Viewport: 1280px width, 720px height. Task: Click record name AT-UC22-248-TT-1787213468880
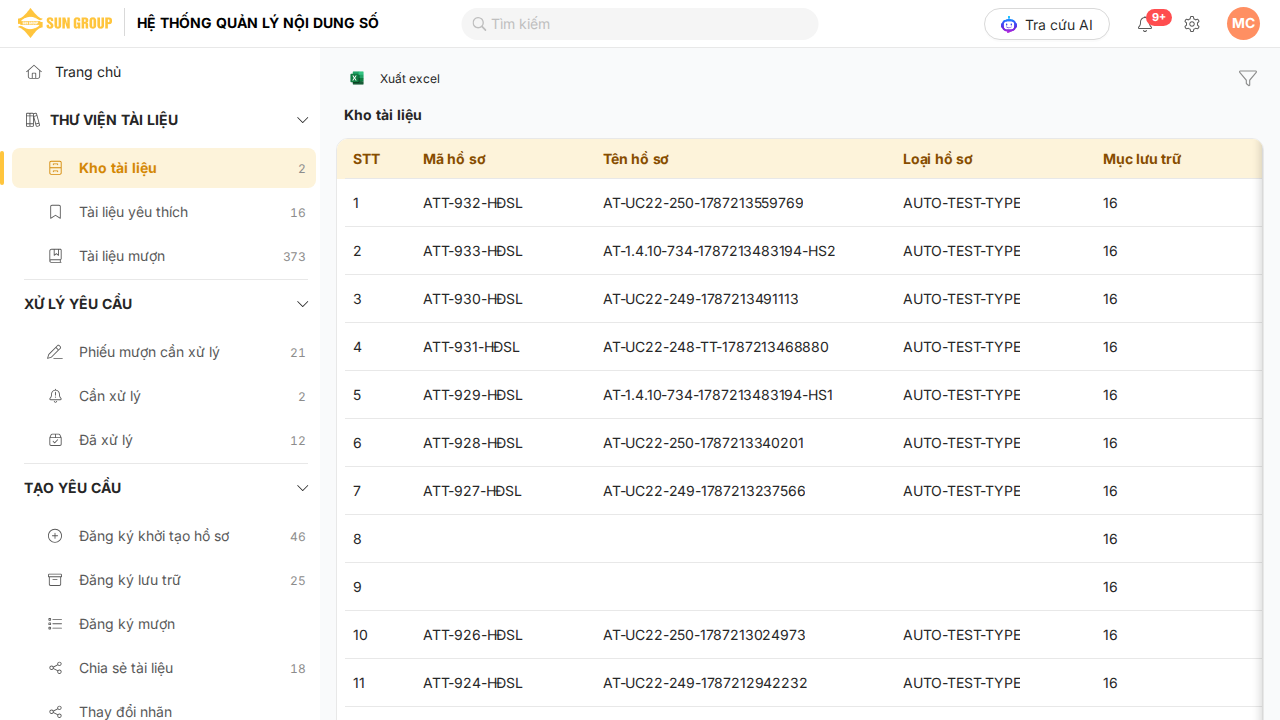click(x=716, y=347)
